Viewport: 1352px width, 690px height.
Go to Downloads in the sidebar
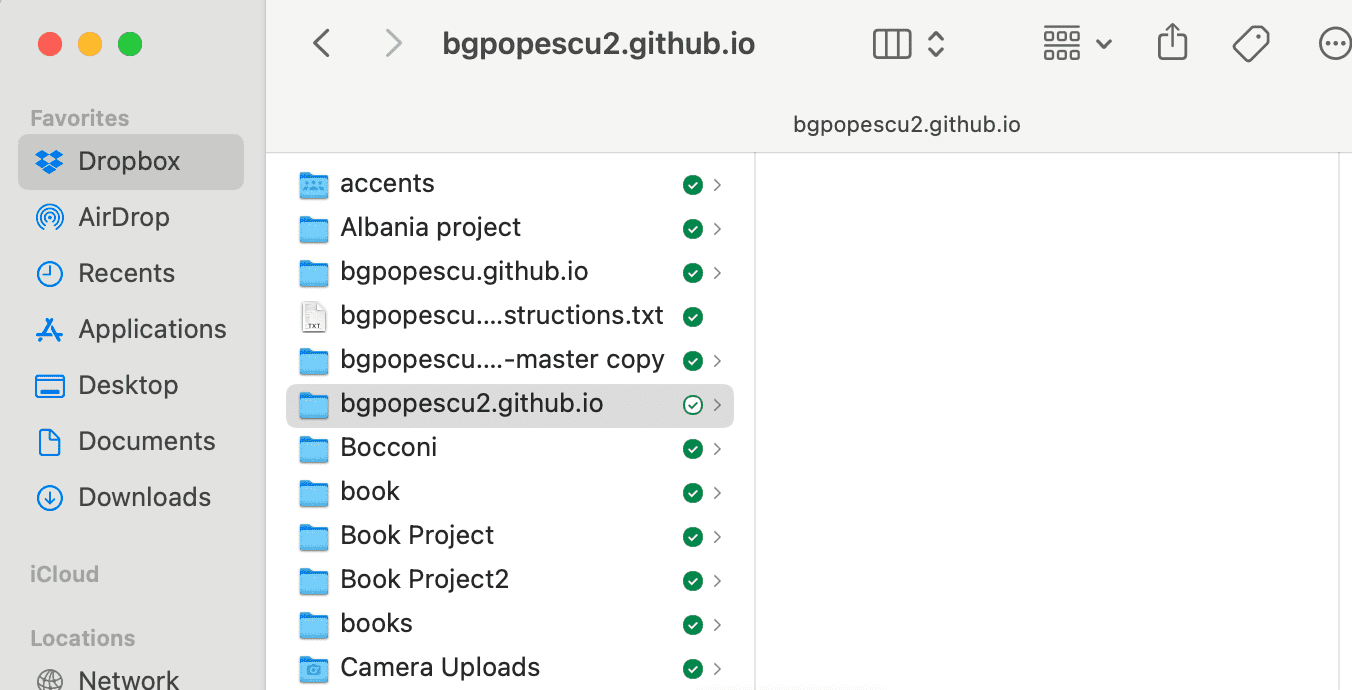point(144,497)
